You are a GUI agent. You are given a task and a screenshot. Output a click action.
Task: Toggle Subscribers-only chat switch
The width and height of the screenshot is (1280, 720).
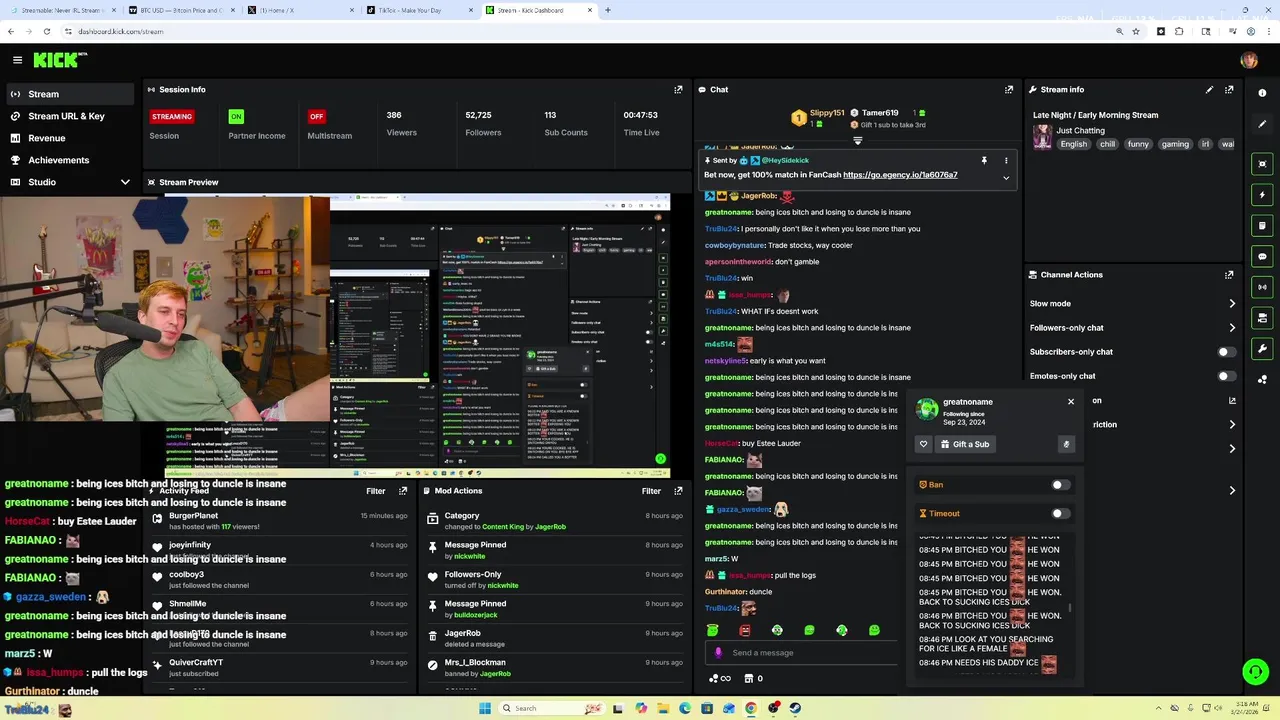pyautogui.click(x=1226, y=352)
